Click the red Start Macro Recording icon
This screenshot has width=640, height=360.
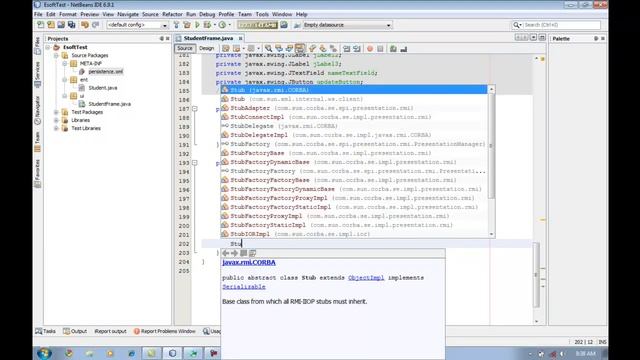point(370,49)
